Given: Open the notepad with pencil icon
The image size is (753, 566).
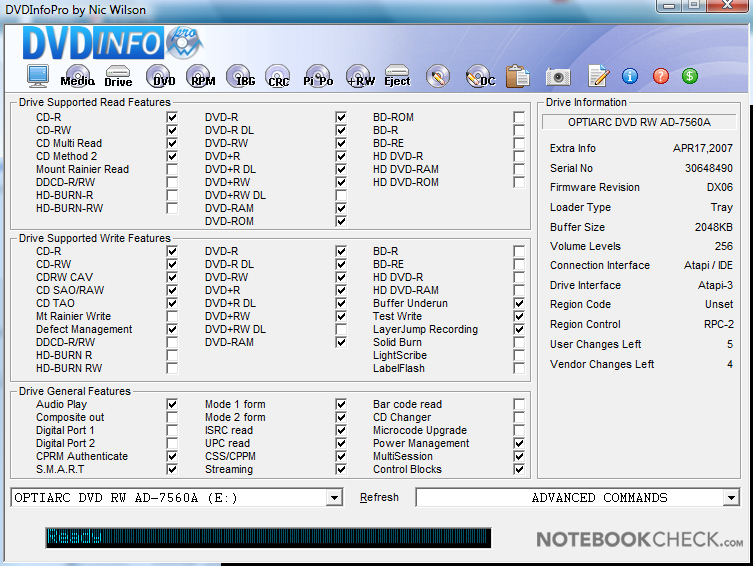Looking at the screenshot, I should pos(598,76).
